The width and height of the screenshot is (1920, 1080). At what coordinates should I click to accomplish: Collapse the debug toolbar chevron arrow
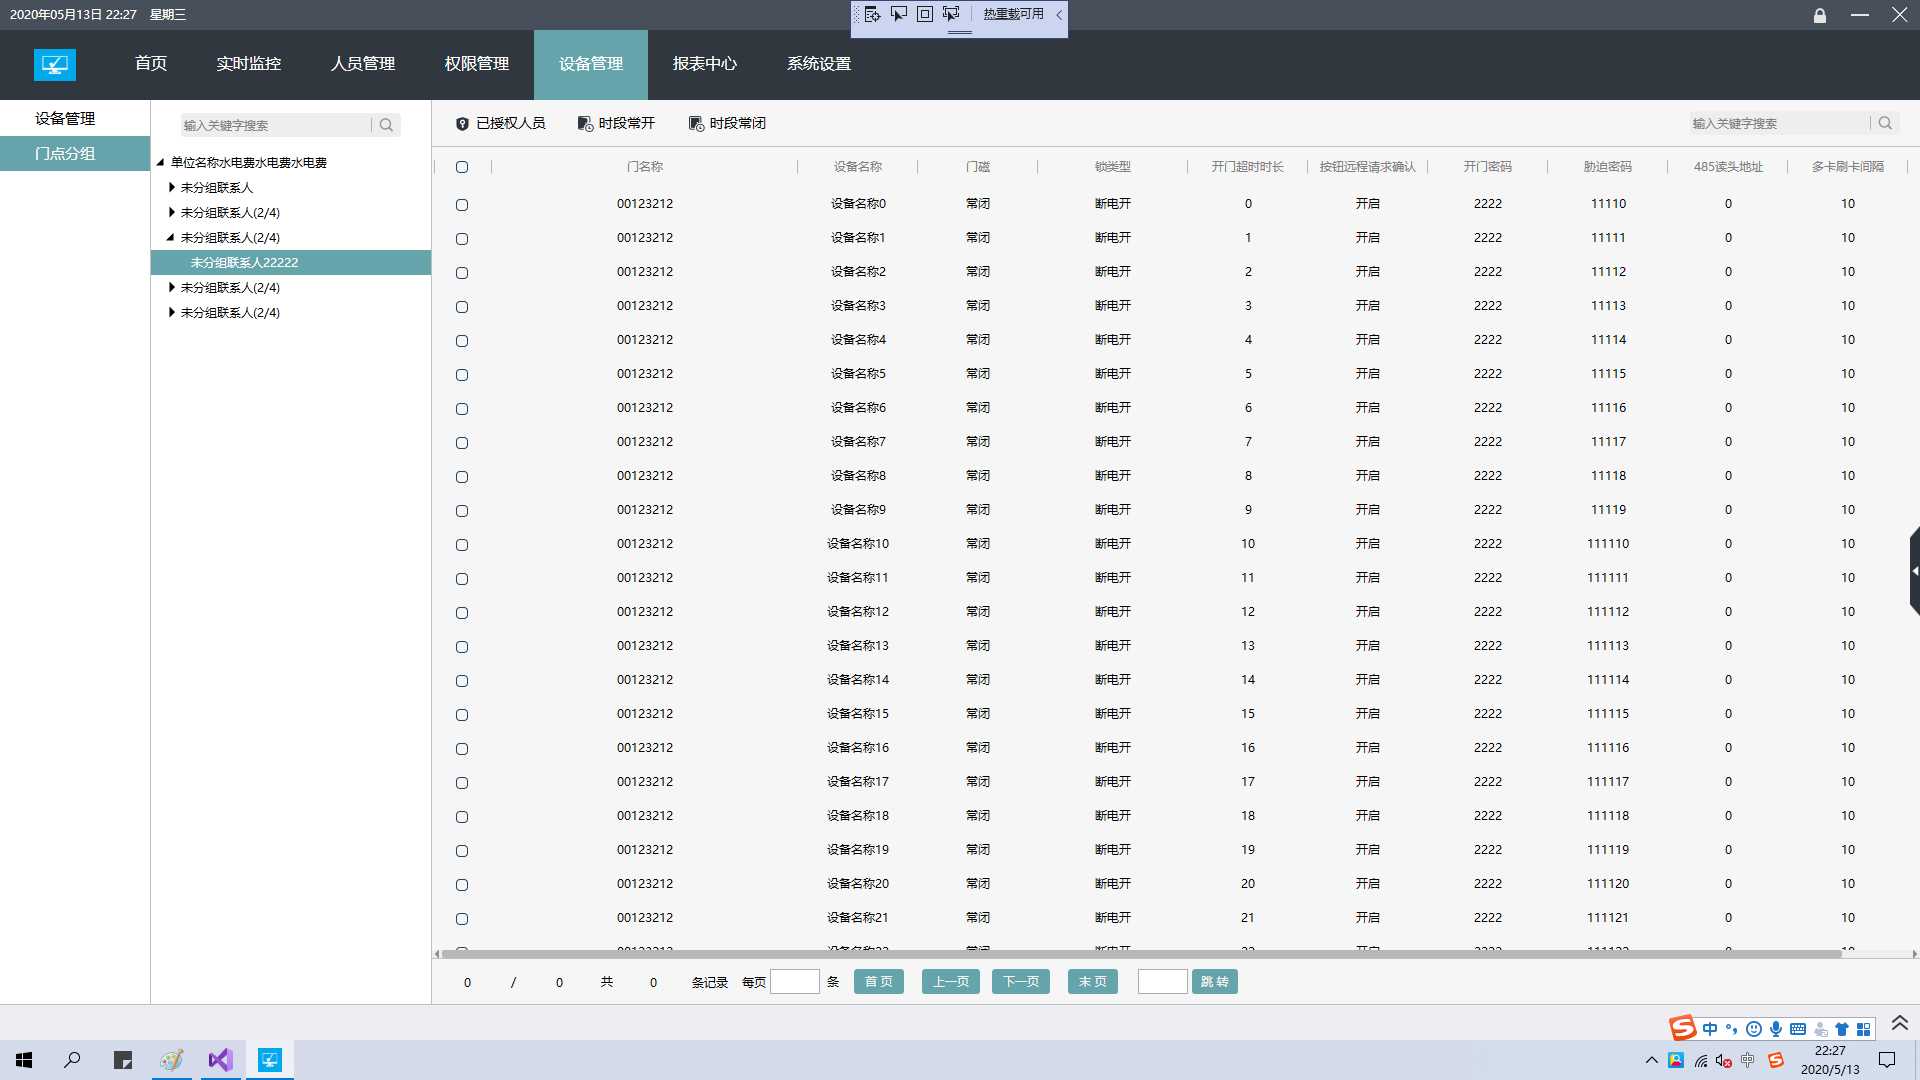pos(1059,15)
